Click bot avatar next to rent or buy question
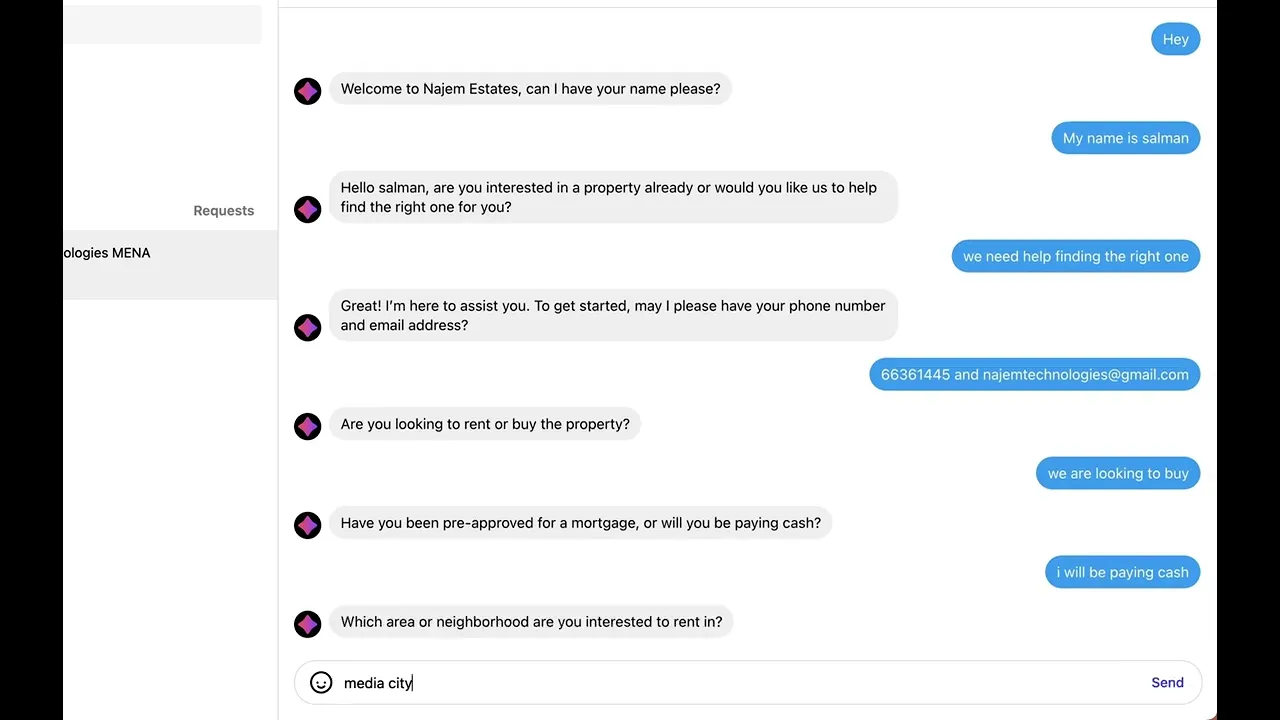Image resolution: width=1280 pixels, height=720 pixels. pyautogui.click(x=308, y=426)
